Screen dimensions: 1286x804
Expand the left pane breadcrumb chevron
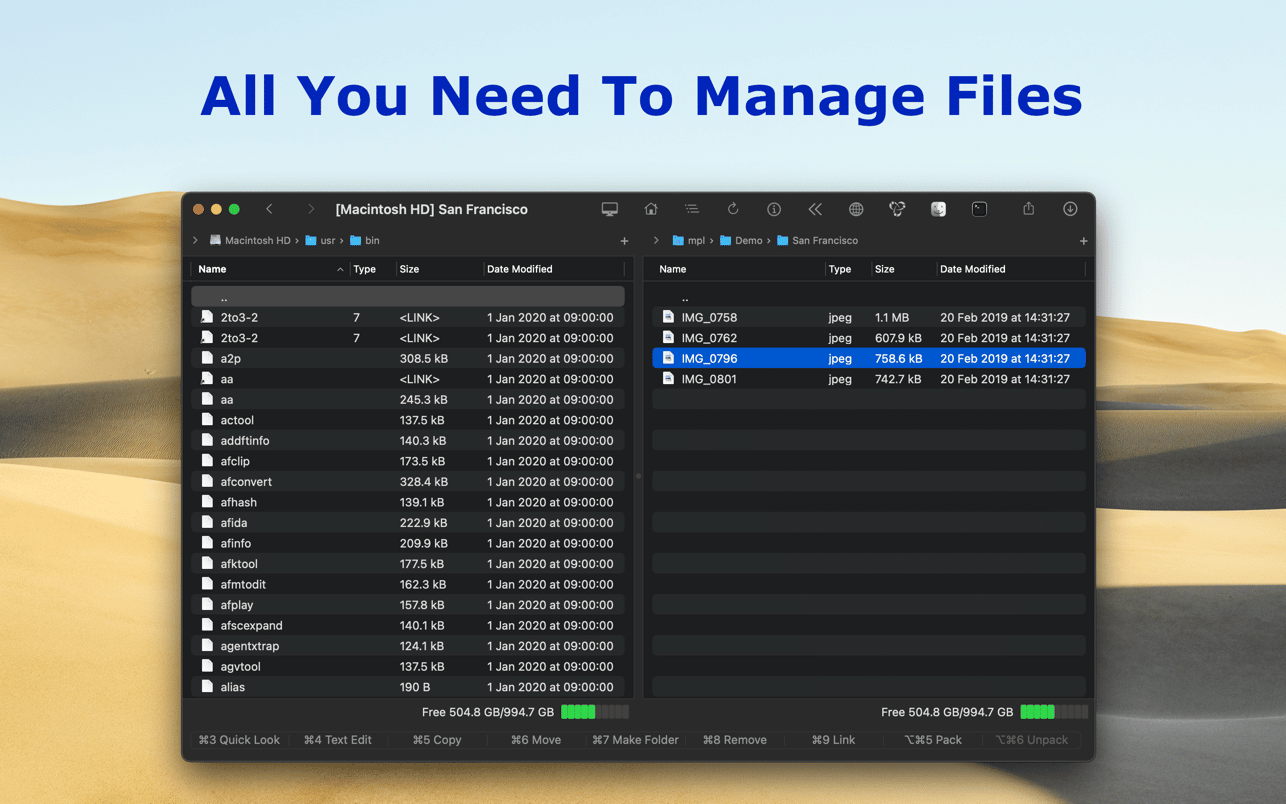194,240
